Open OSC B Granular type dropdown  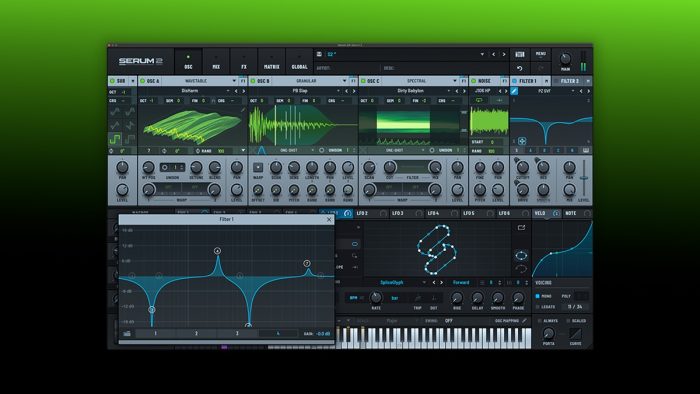(344, 81)
